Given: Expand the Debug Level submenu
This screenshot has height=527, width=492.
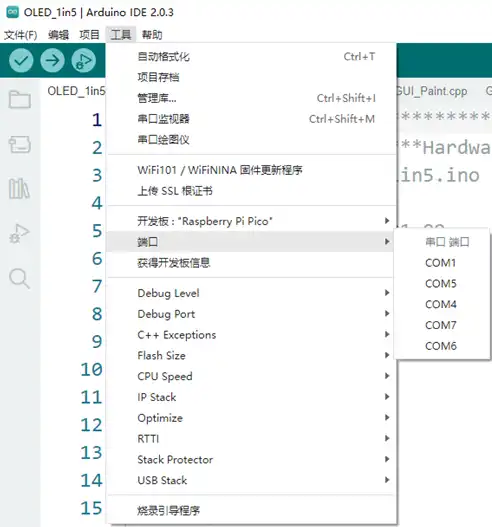Looking at the screenshot, I should point(251,293).
